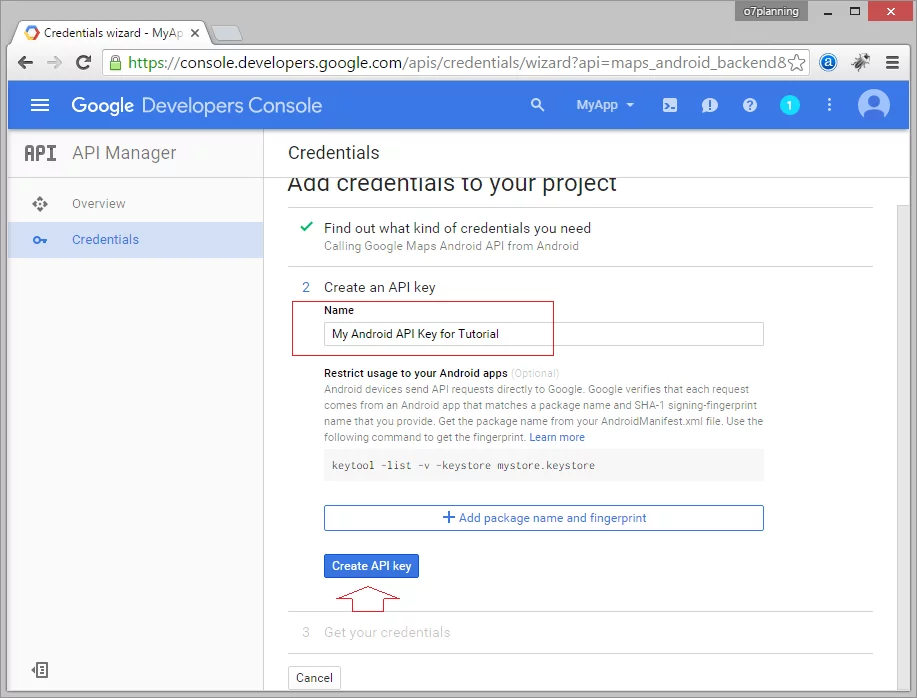Click the blue 'a' extension icon
Viewport: 917px width, 698px height.
click(828, 62)
